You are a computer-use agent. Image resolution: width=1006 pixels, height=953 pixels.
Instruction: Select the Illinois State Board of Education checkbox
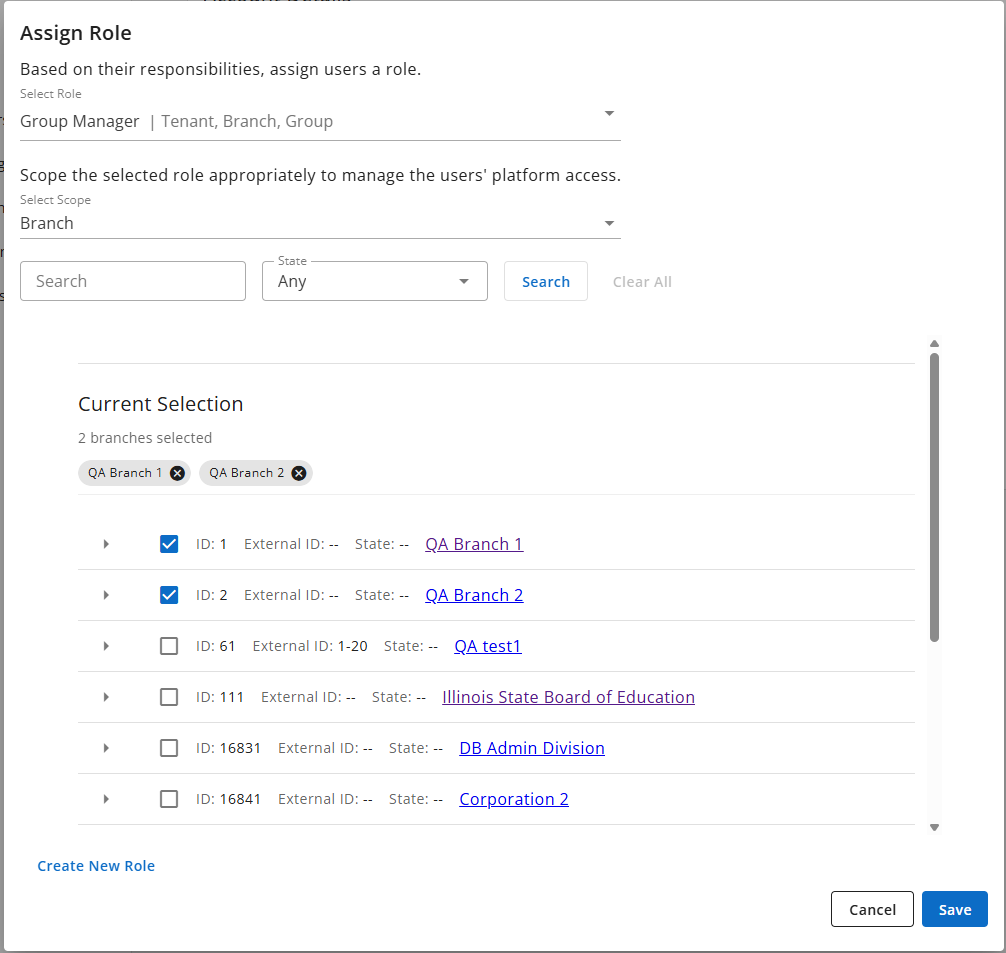(x=169, y=697)
